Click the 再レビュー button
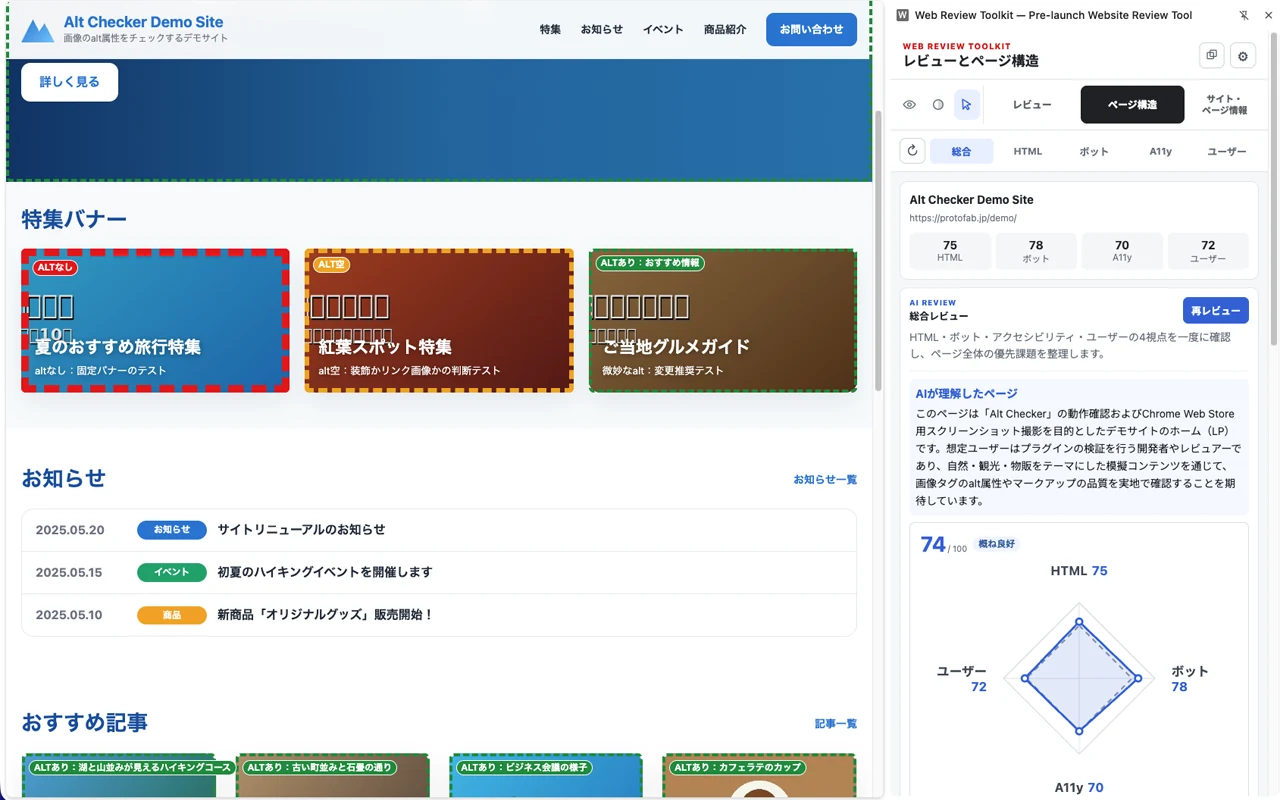The height and width of the screenshot is (800, 1280). 1215,311
